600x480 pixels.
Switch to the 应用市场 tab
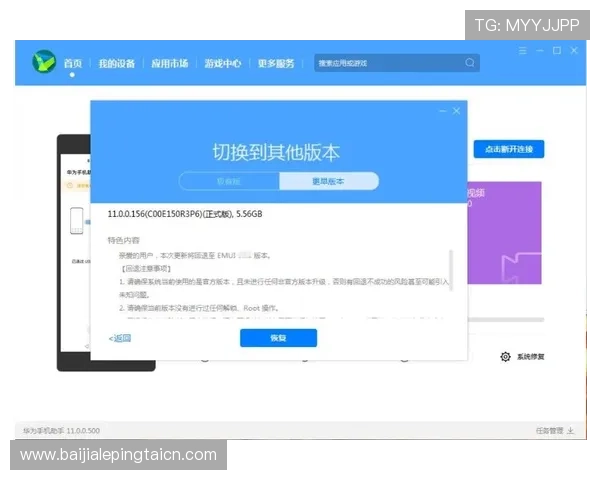click(170, 63)
